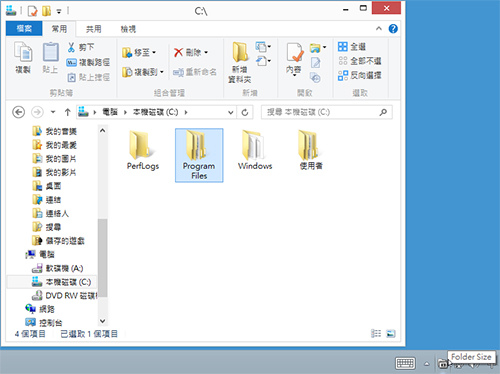The image size is (500, 374).
Task: Open the New item dropdown in ribbon
Action: point(263,47)
